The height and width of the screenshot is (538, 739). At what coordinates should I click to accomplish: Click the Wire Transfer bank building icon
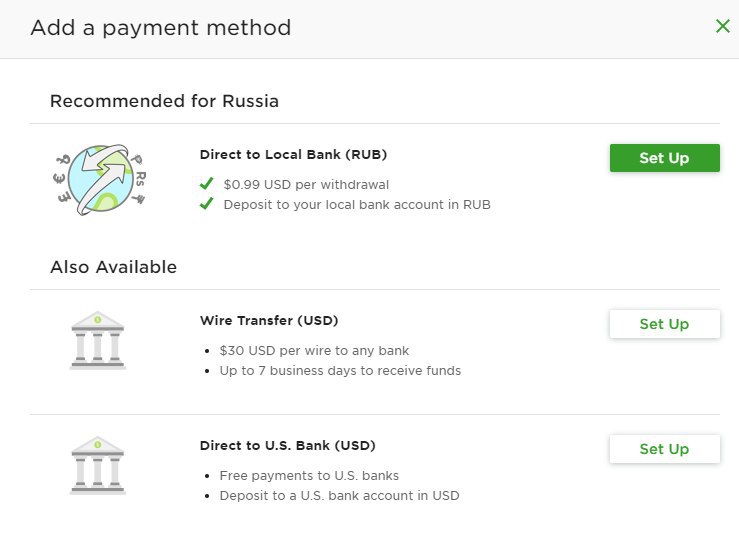coord(98,340)
